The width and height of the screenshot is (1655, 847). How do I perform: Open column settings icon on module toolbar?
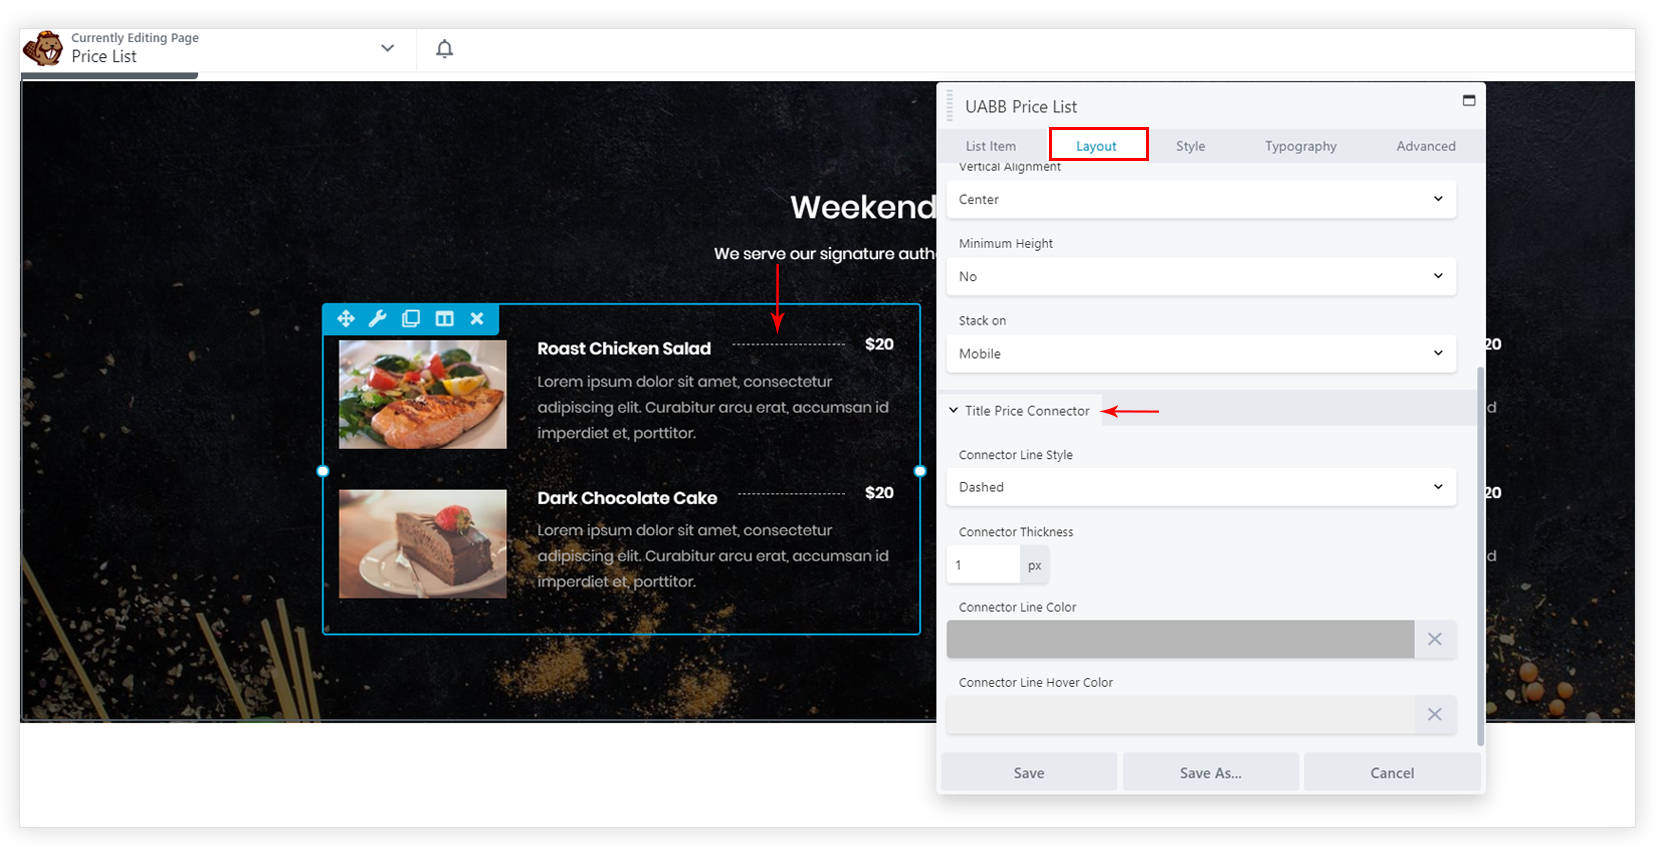pos(444,319)
